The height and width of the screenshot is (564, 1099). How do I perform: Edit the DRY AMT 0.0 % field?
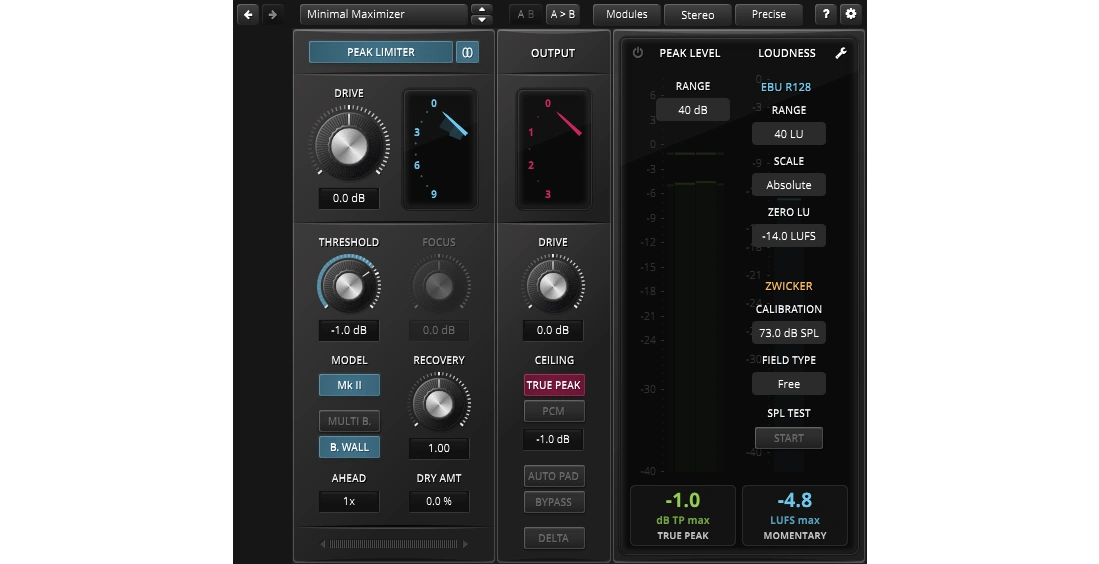439,502
